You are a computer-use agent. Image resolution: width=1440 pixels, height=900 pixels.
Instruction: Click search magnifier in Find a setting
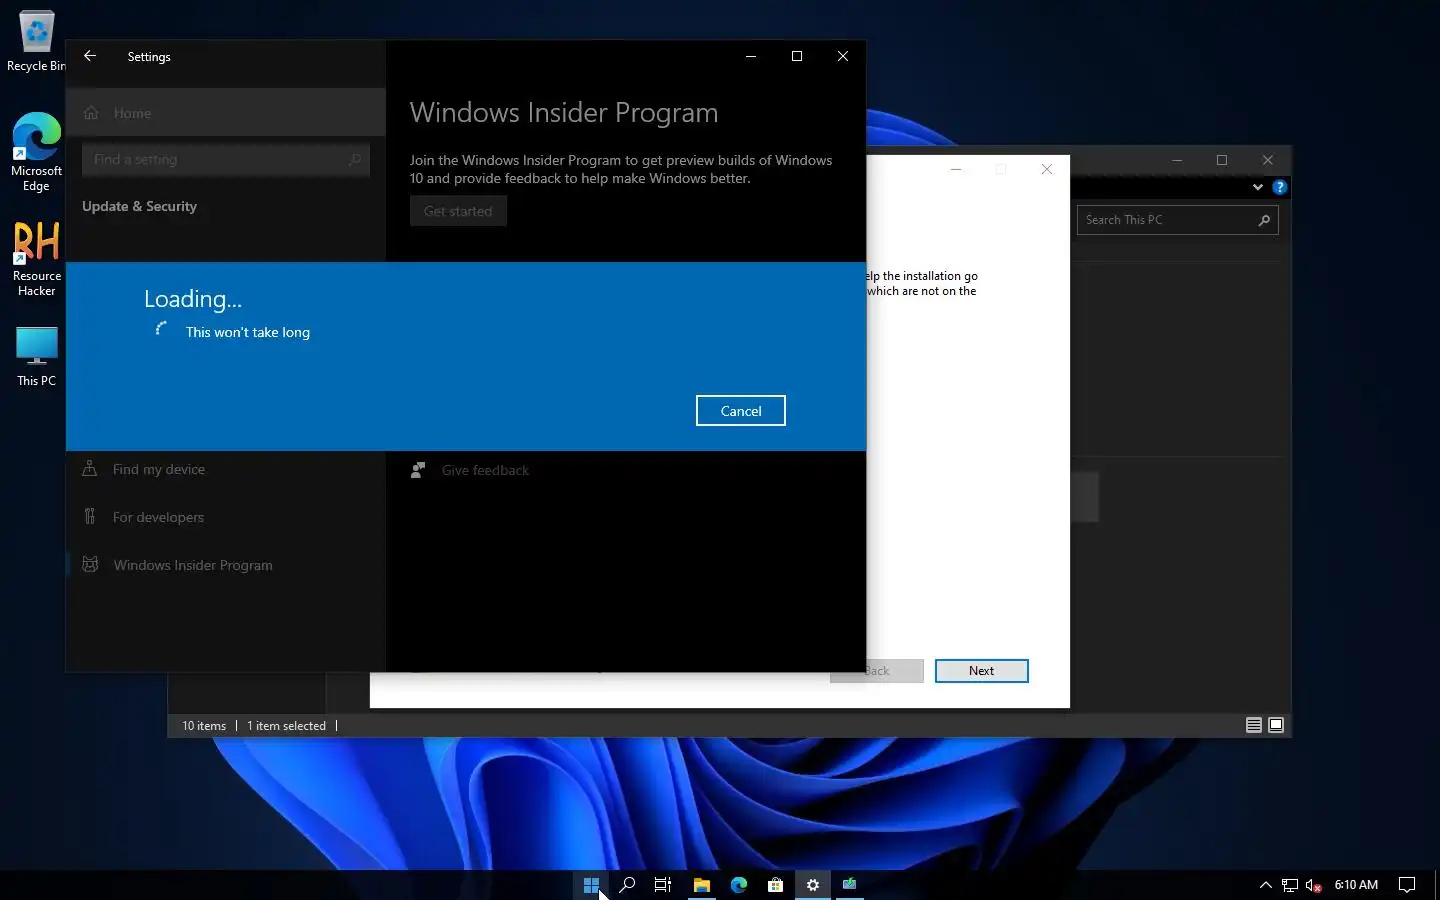tap(354, 159)
